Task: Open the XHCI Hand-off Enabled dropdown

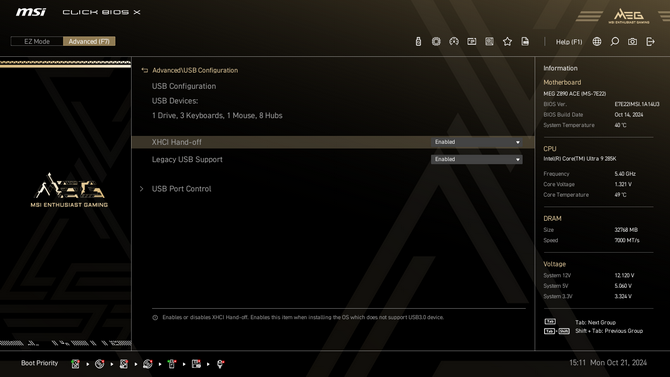Action: click(x=476, y=142)
